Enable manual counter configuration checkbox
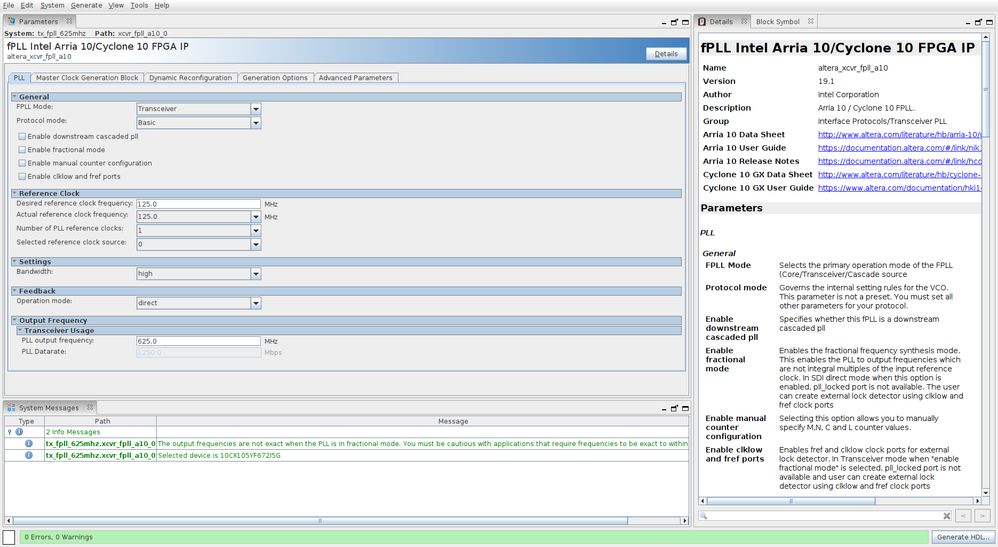This screenshot has width=998, height=547. [22, 163]
